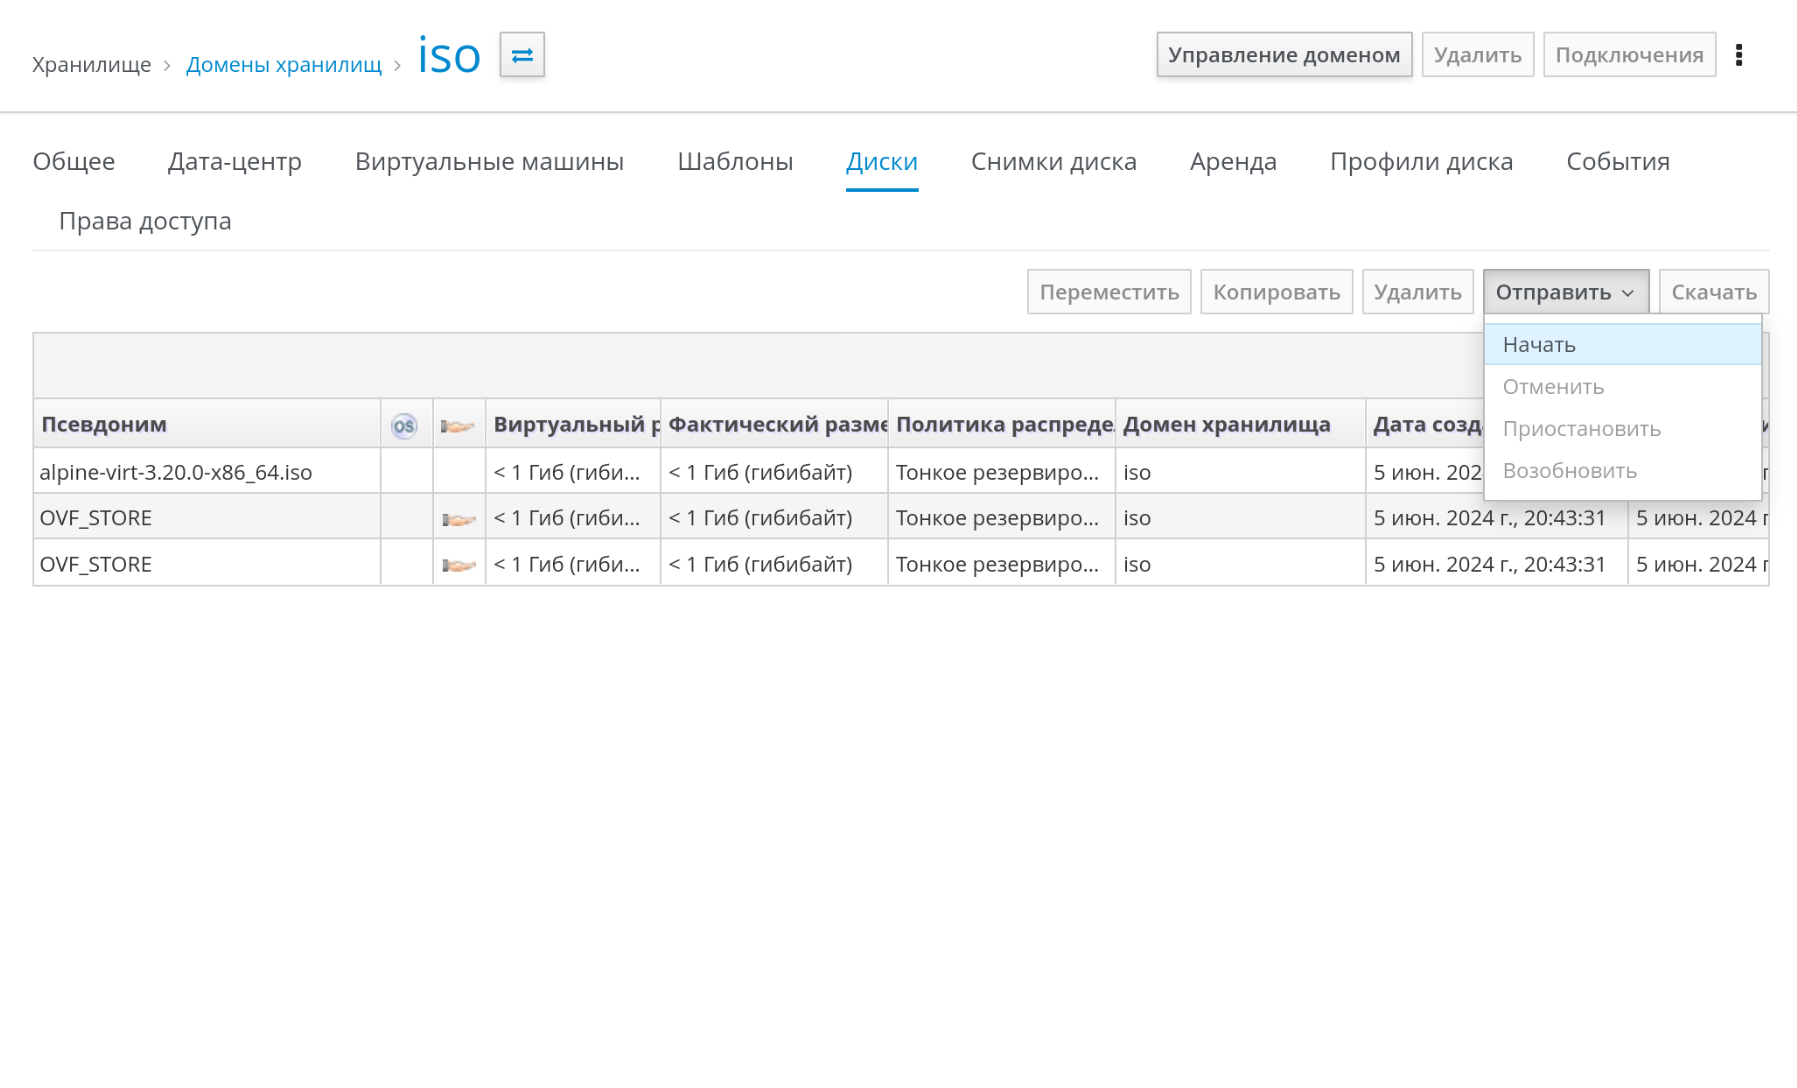
Task: Select Приостановить in the dropdown
Action: [1581, 429]
